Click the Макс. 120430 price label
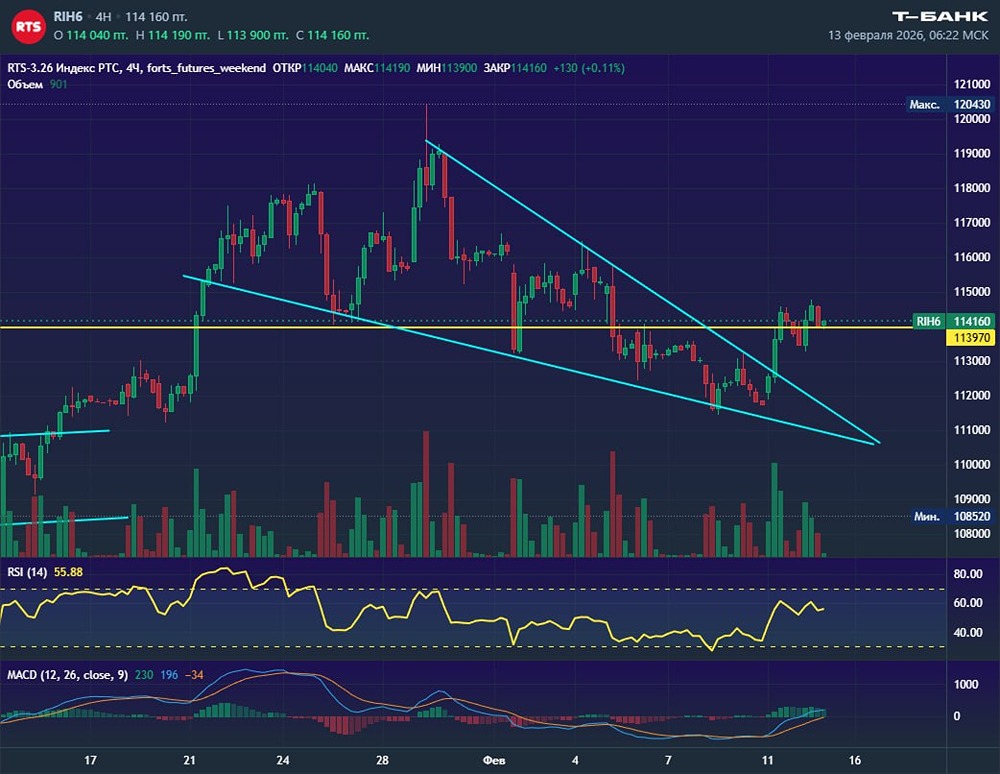The height and width of the screenshot is (774, 1000). pos(950,105)
